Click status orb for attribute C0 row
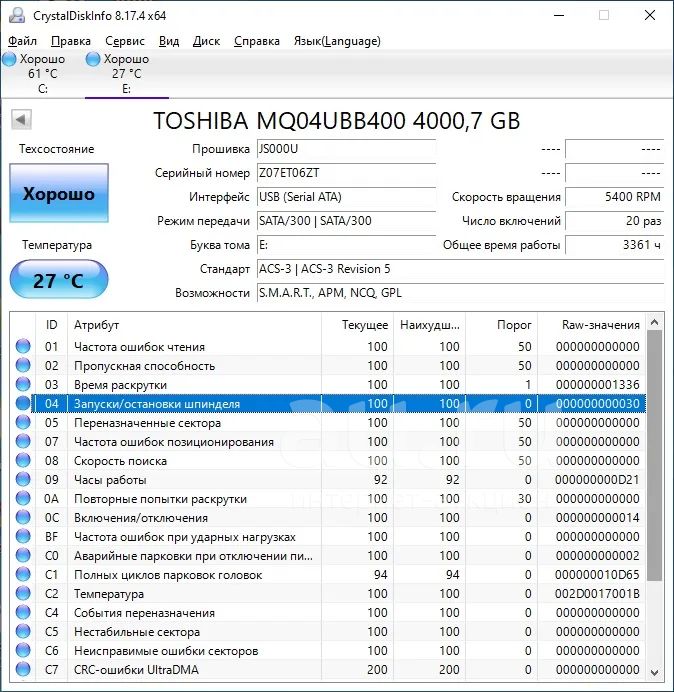Screen dimensions: 674x692 (23, 555)
